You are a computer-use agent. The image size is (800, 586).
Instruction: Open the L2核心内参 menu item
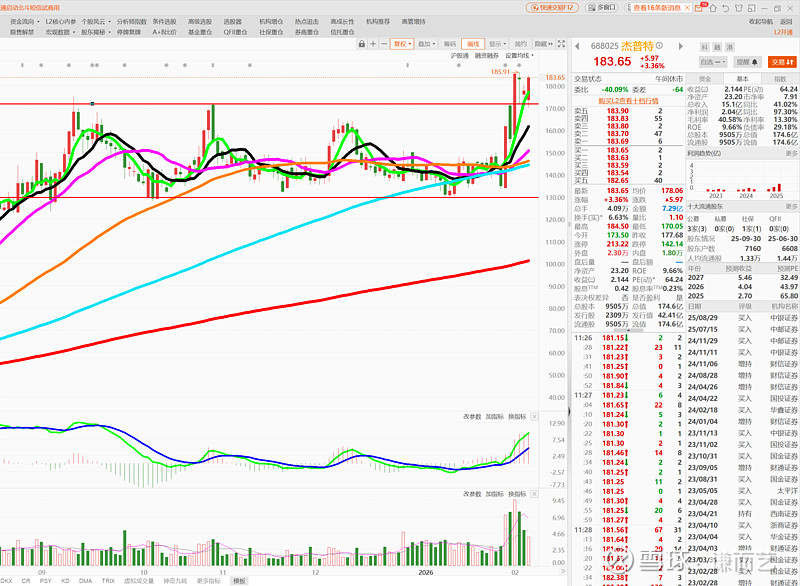click(61, 21)
